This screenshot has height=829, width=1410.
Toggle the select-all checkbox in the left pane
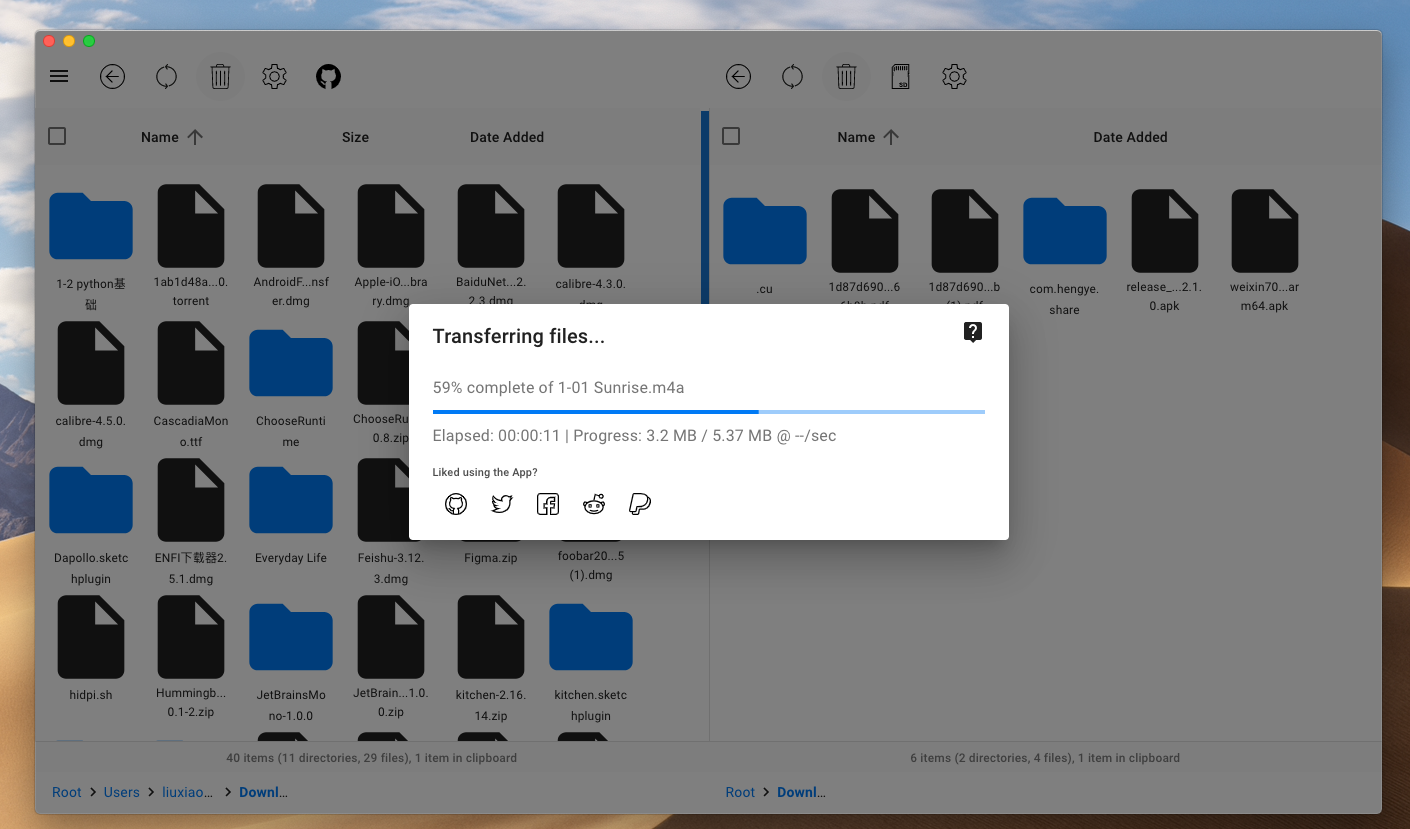(57, 136)
